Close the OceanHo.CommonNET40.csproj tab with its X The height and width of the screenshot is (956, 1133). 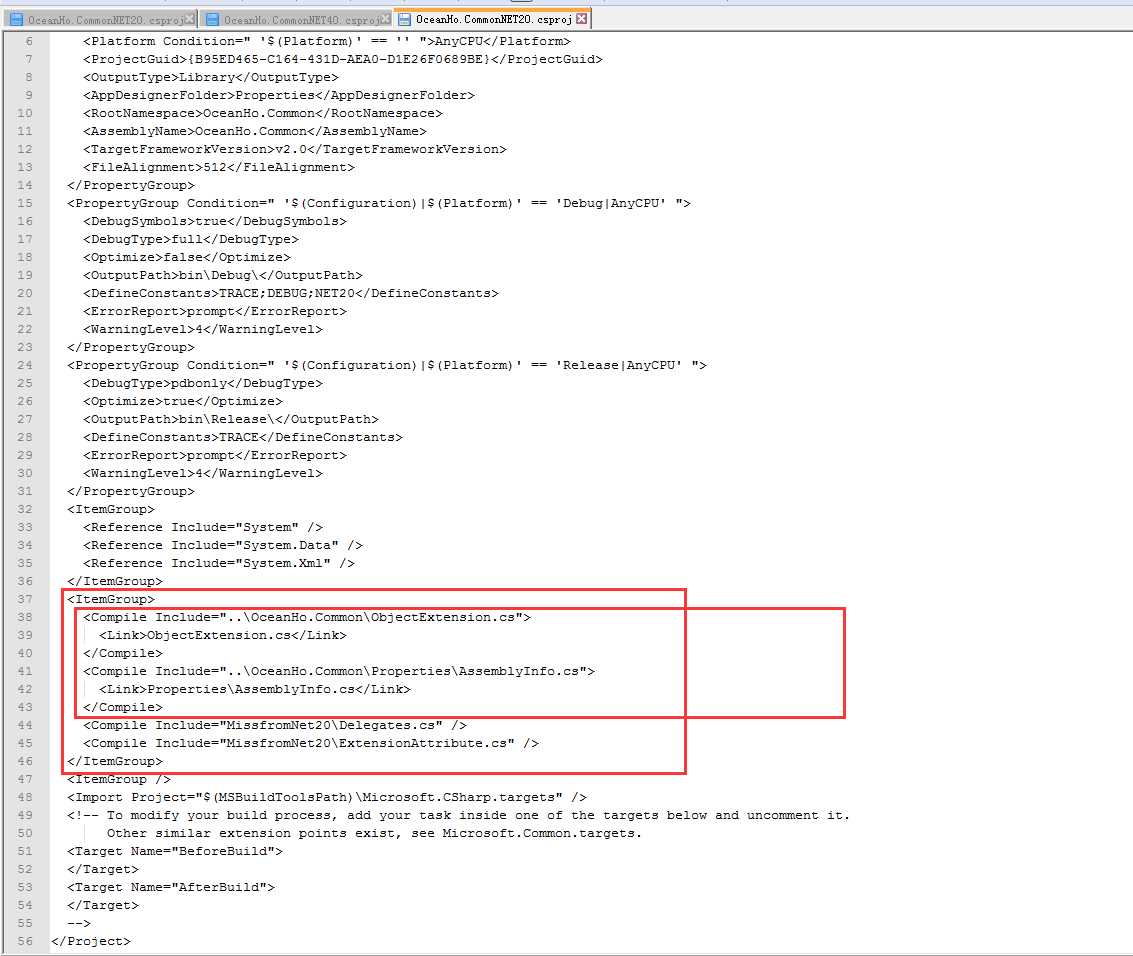coord(385,19)
